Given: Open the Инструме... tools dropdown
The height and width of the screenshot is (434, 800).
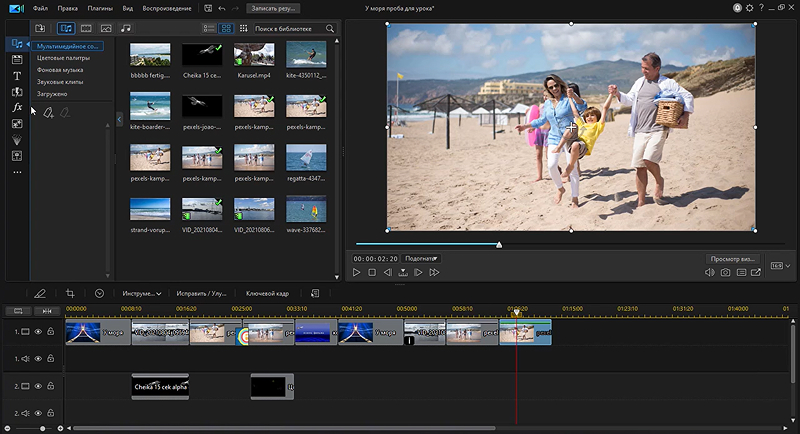Looking at the screenshot, I should (141, 293).
